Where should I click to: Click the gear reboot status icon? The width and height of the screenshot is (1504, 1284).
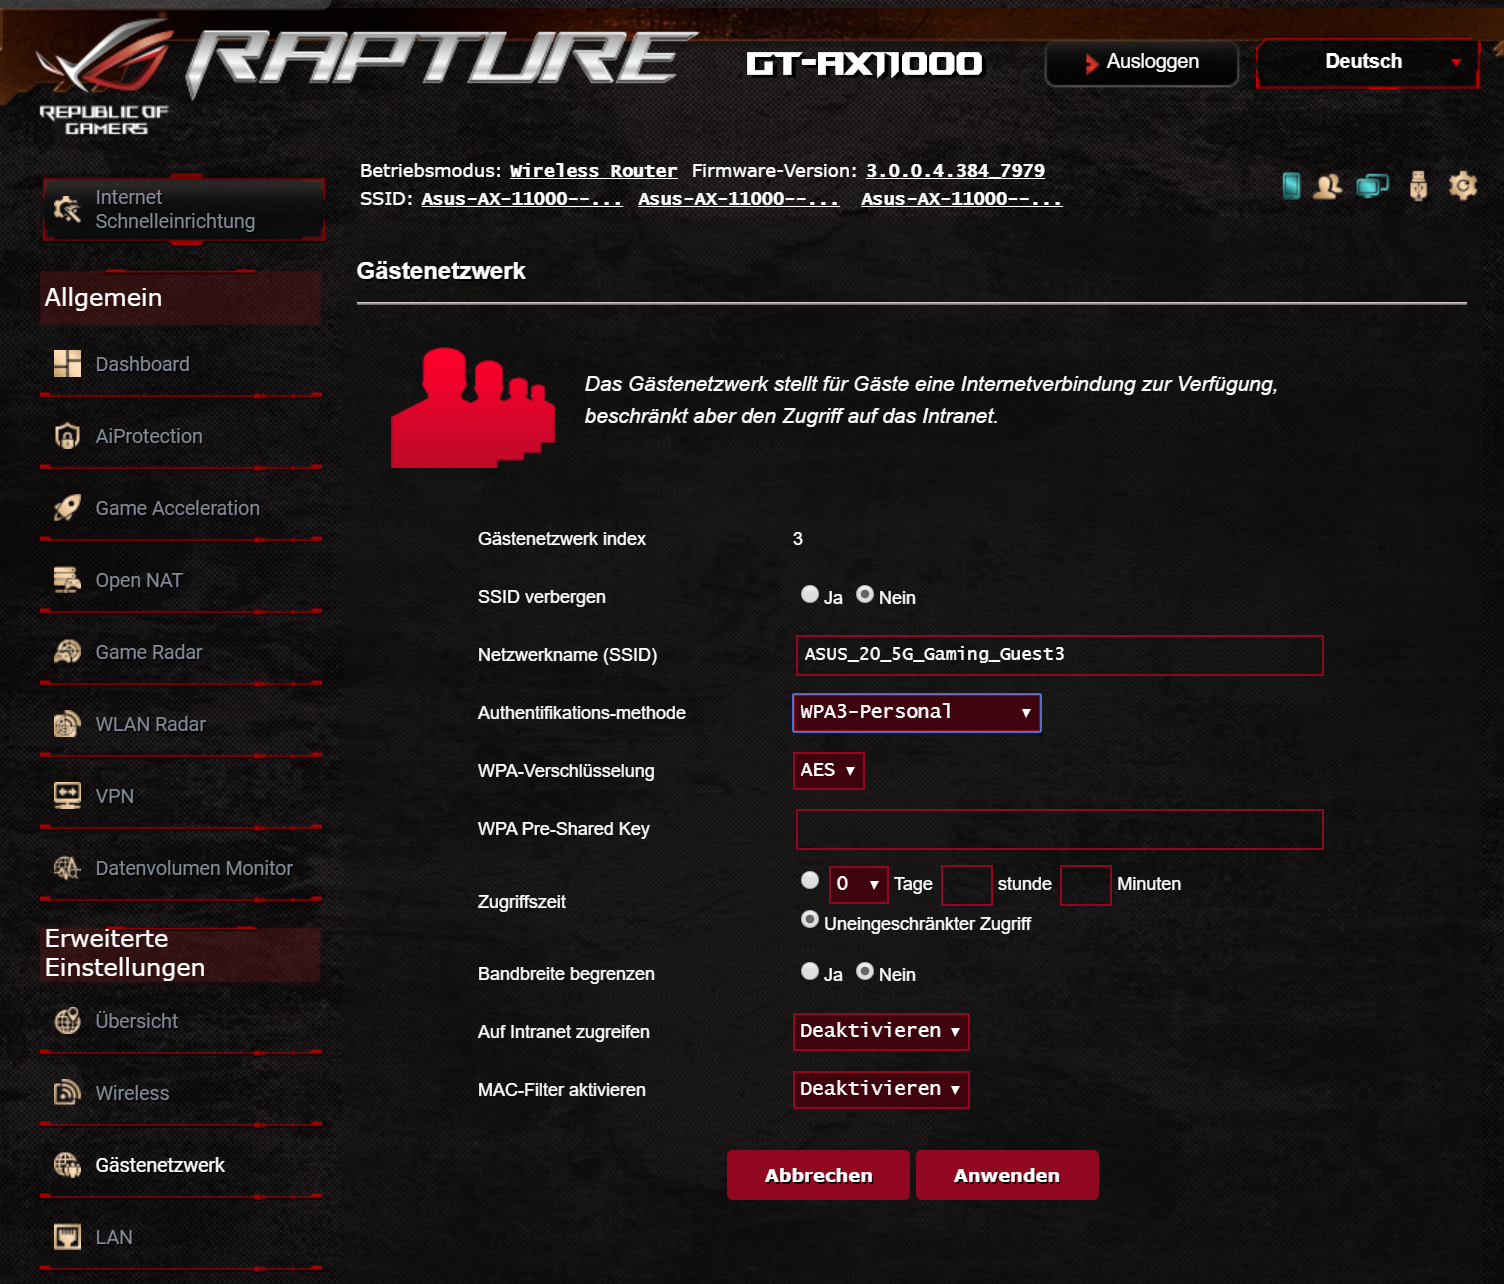click(1463, 186)
